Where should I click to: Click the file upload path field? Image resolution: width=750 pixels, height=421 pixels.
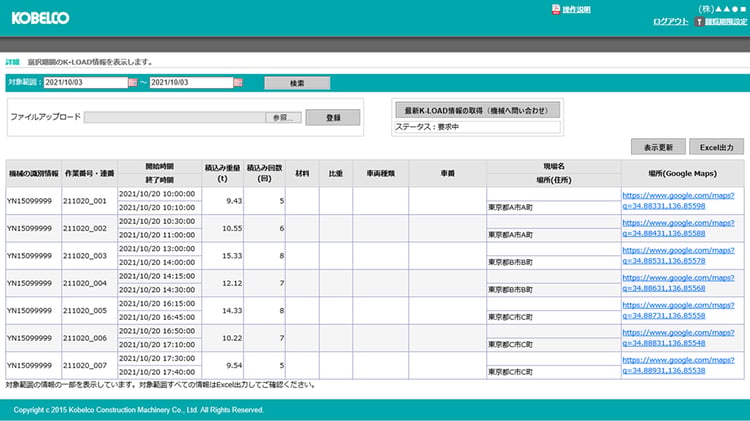click(x=175, y=117)
